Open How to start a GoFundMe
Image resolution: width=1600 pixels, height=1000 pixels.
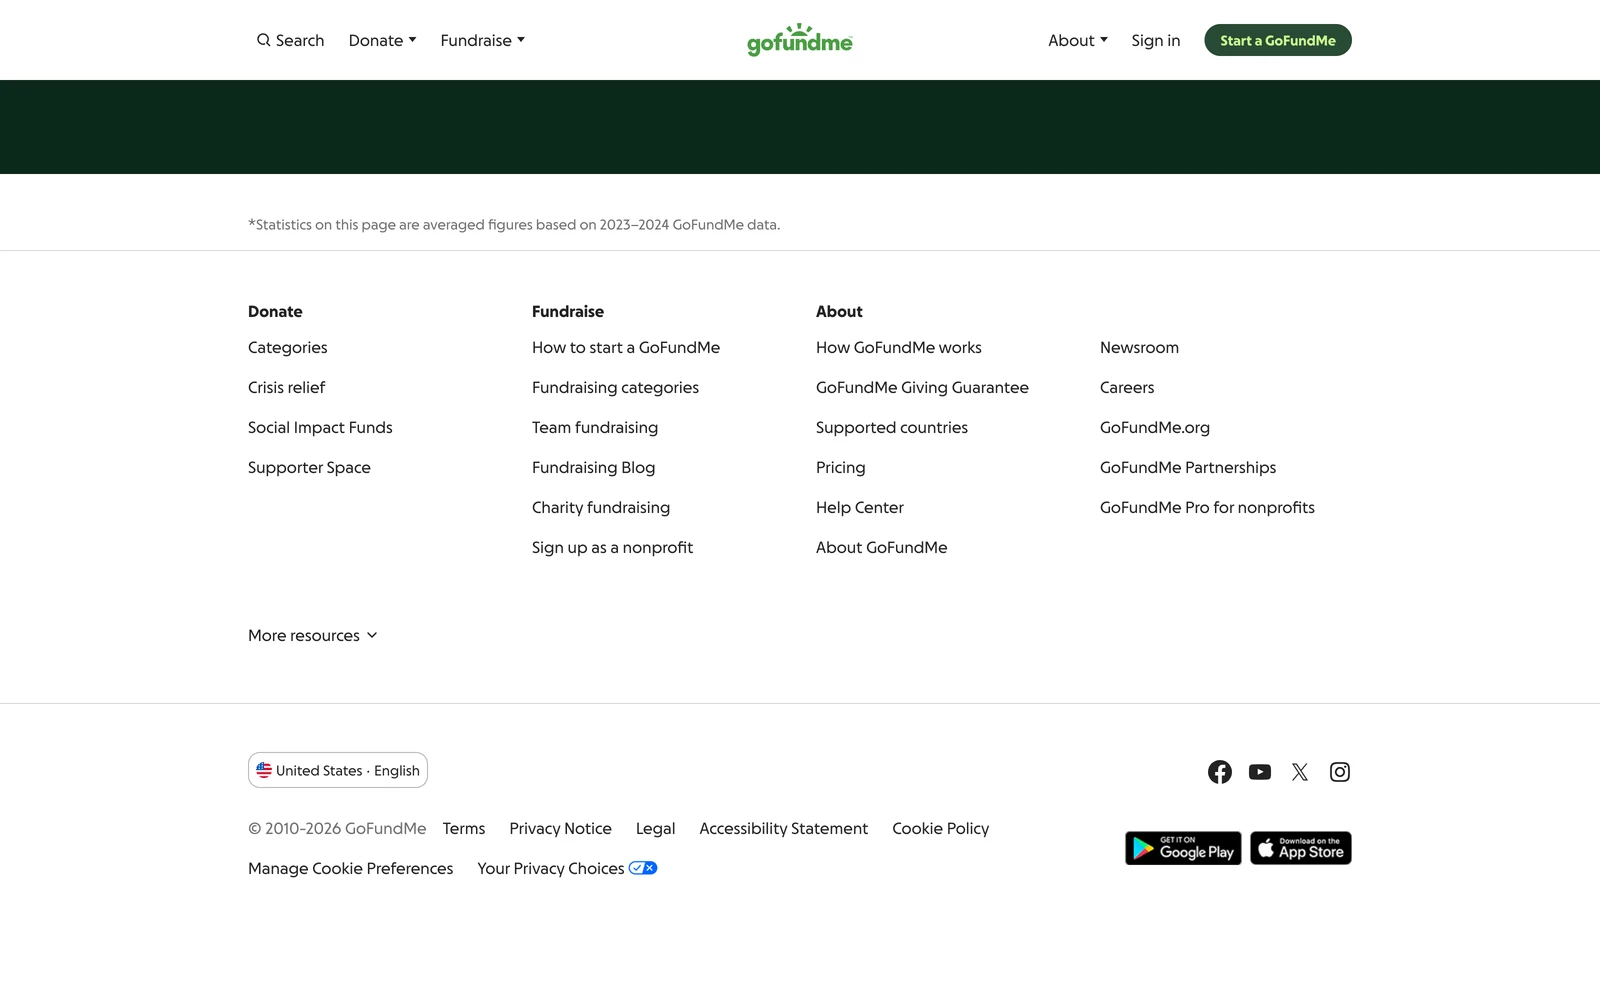point(626,347)
